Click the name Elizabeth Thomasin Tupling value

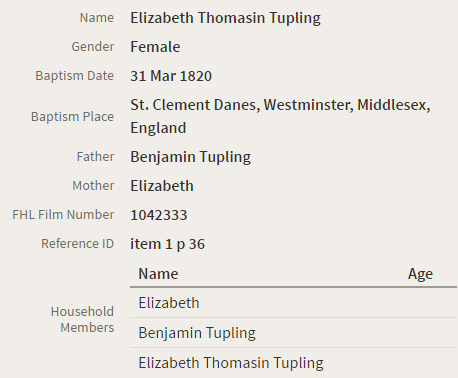[x=225, y=18]
